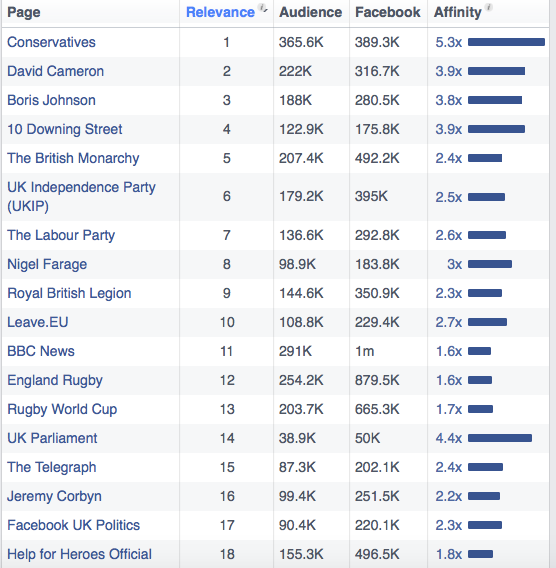Open the Help for Heroes Official link
Image resolution: width=556 pixels, height=568 pixels.
(x=79, y=554)
